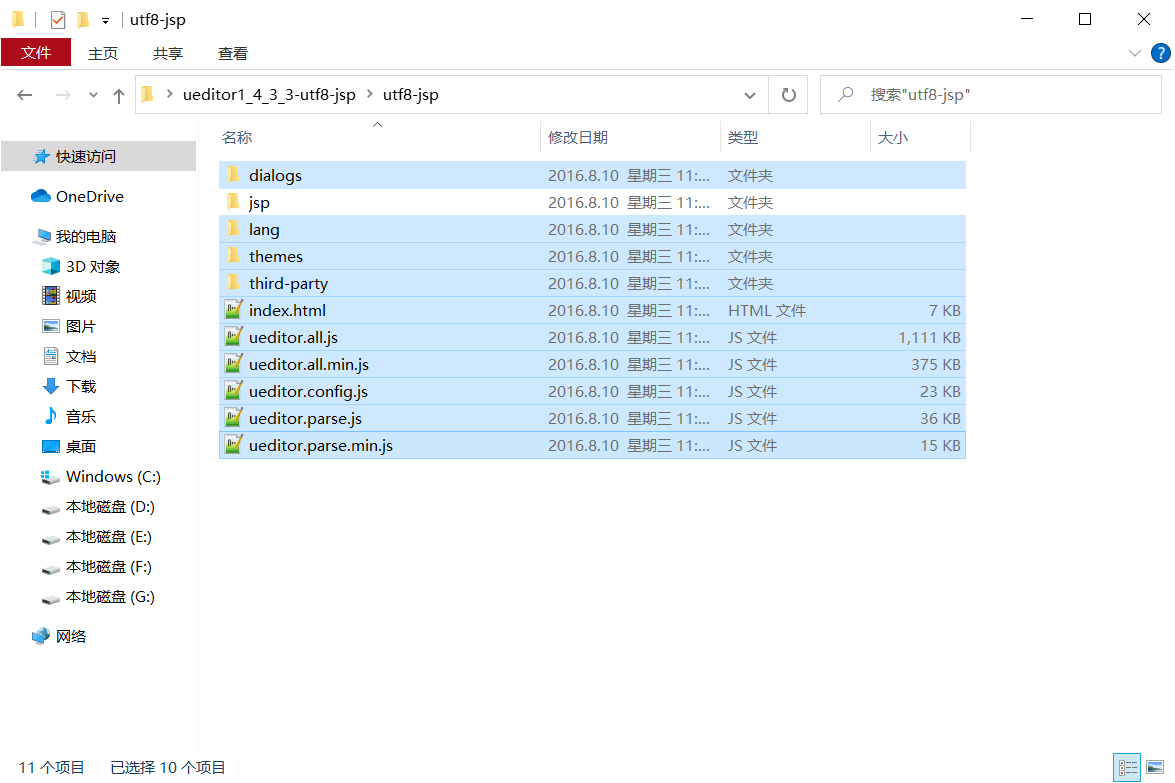Viewport: 1175px width, 783px height.
Task: Go forward with the forward arrow
Action: coord(64,94)
